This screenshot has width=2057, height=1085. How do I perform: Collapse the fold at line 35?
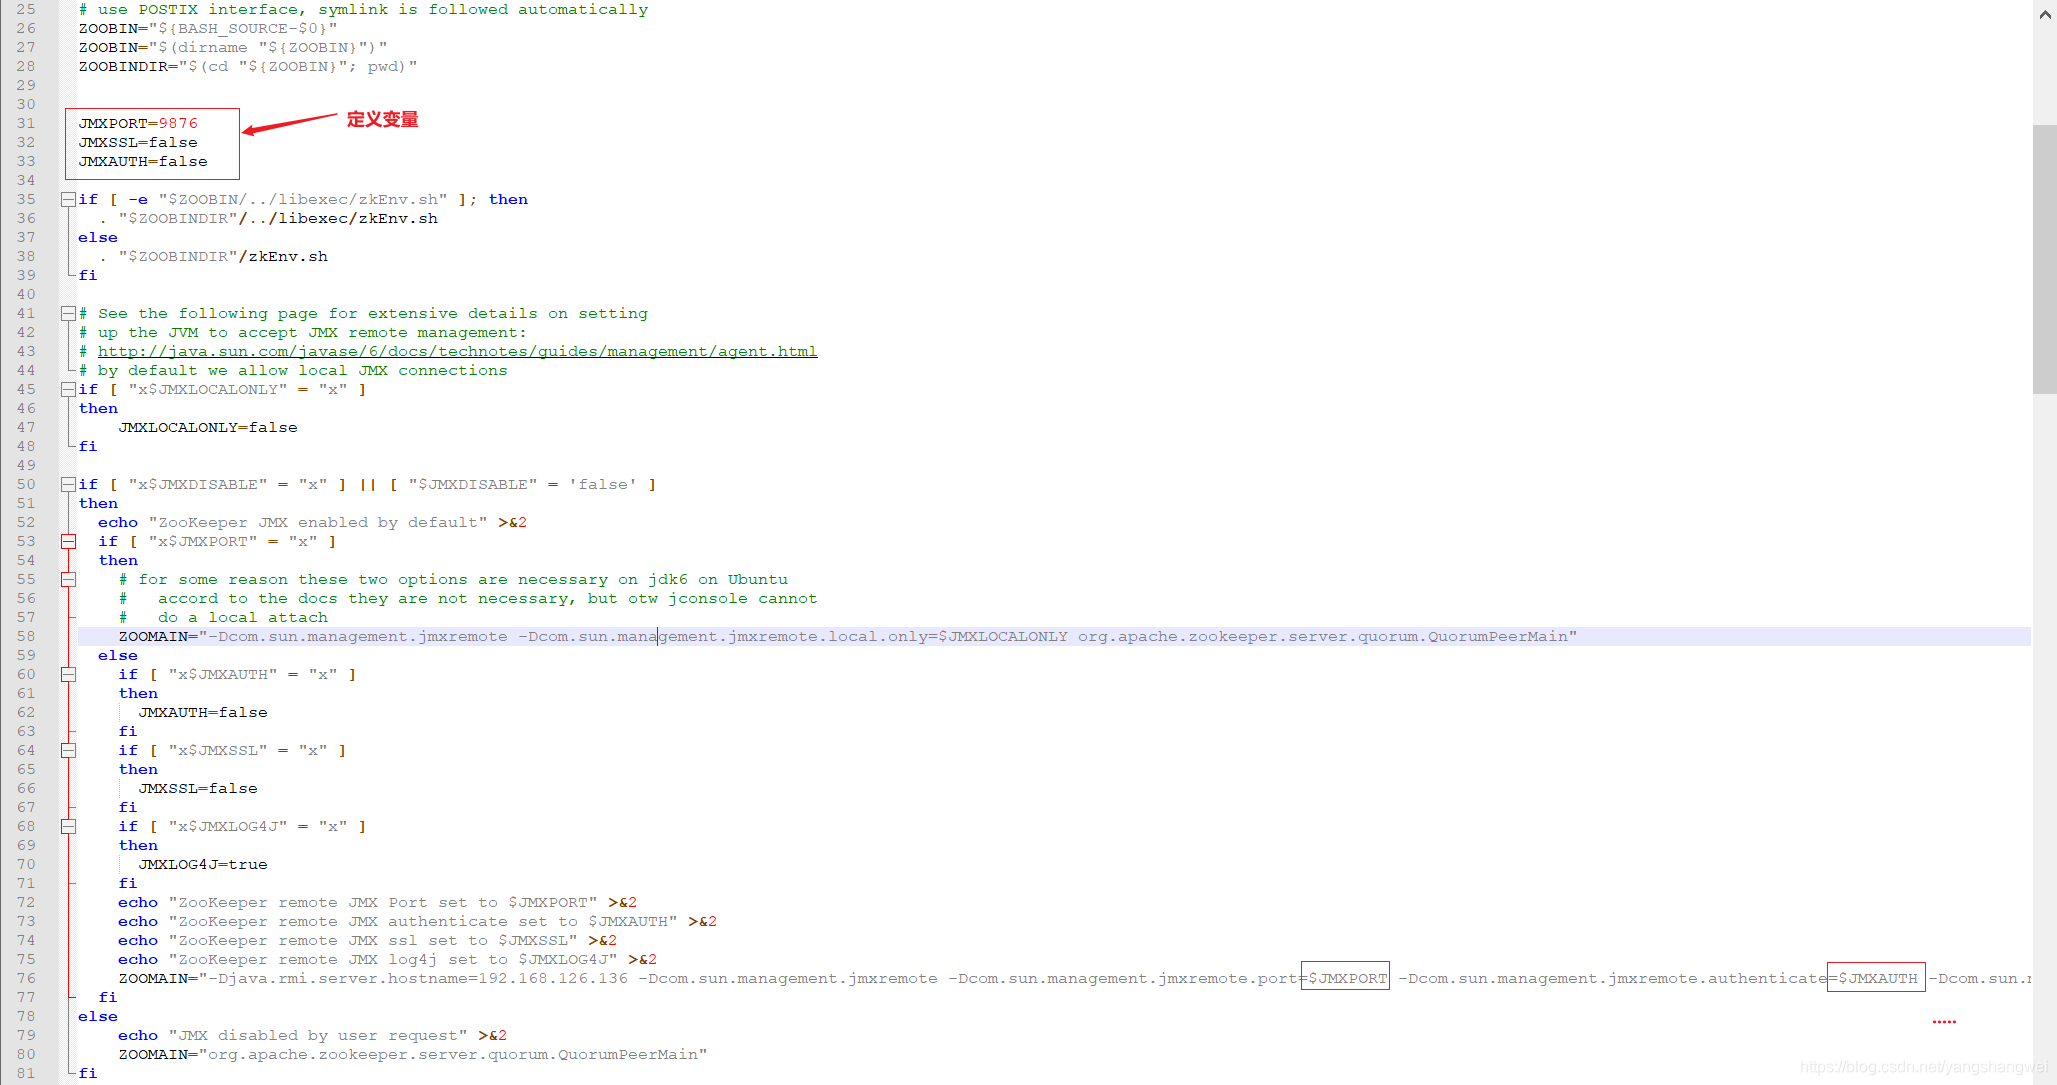(68, 199)
